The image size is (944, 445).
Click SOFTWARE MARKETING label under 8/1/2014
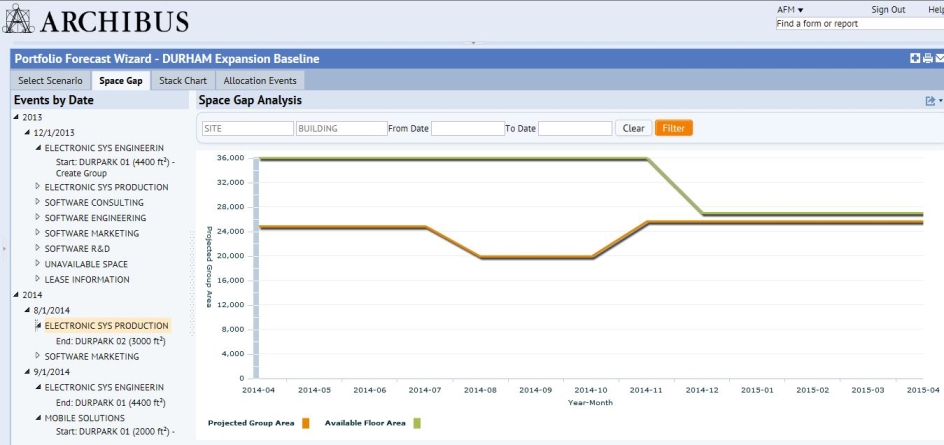(x=92, y=356)
